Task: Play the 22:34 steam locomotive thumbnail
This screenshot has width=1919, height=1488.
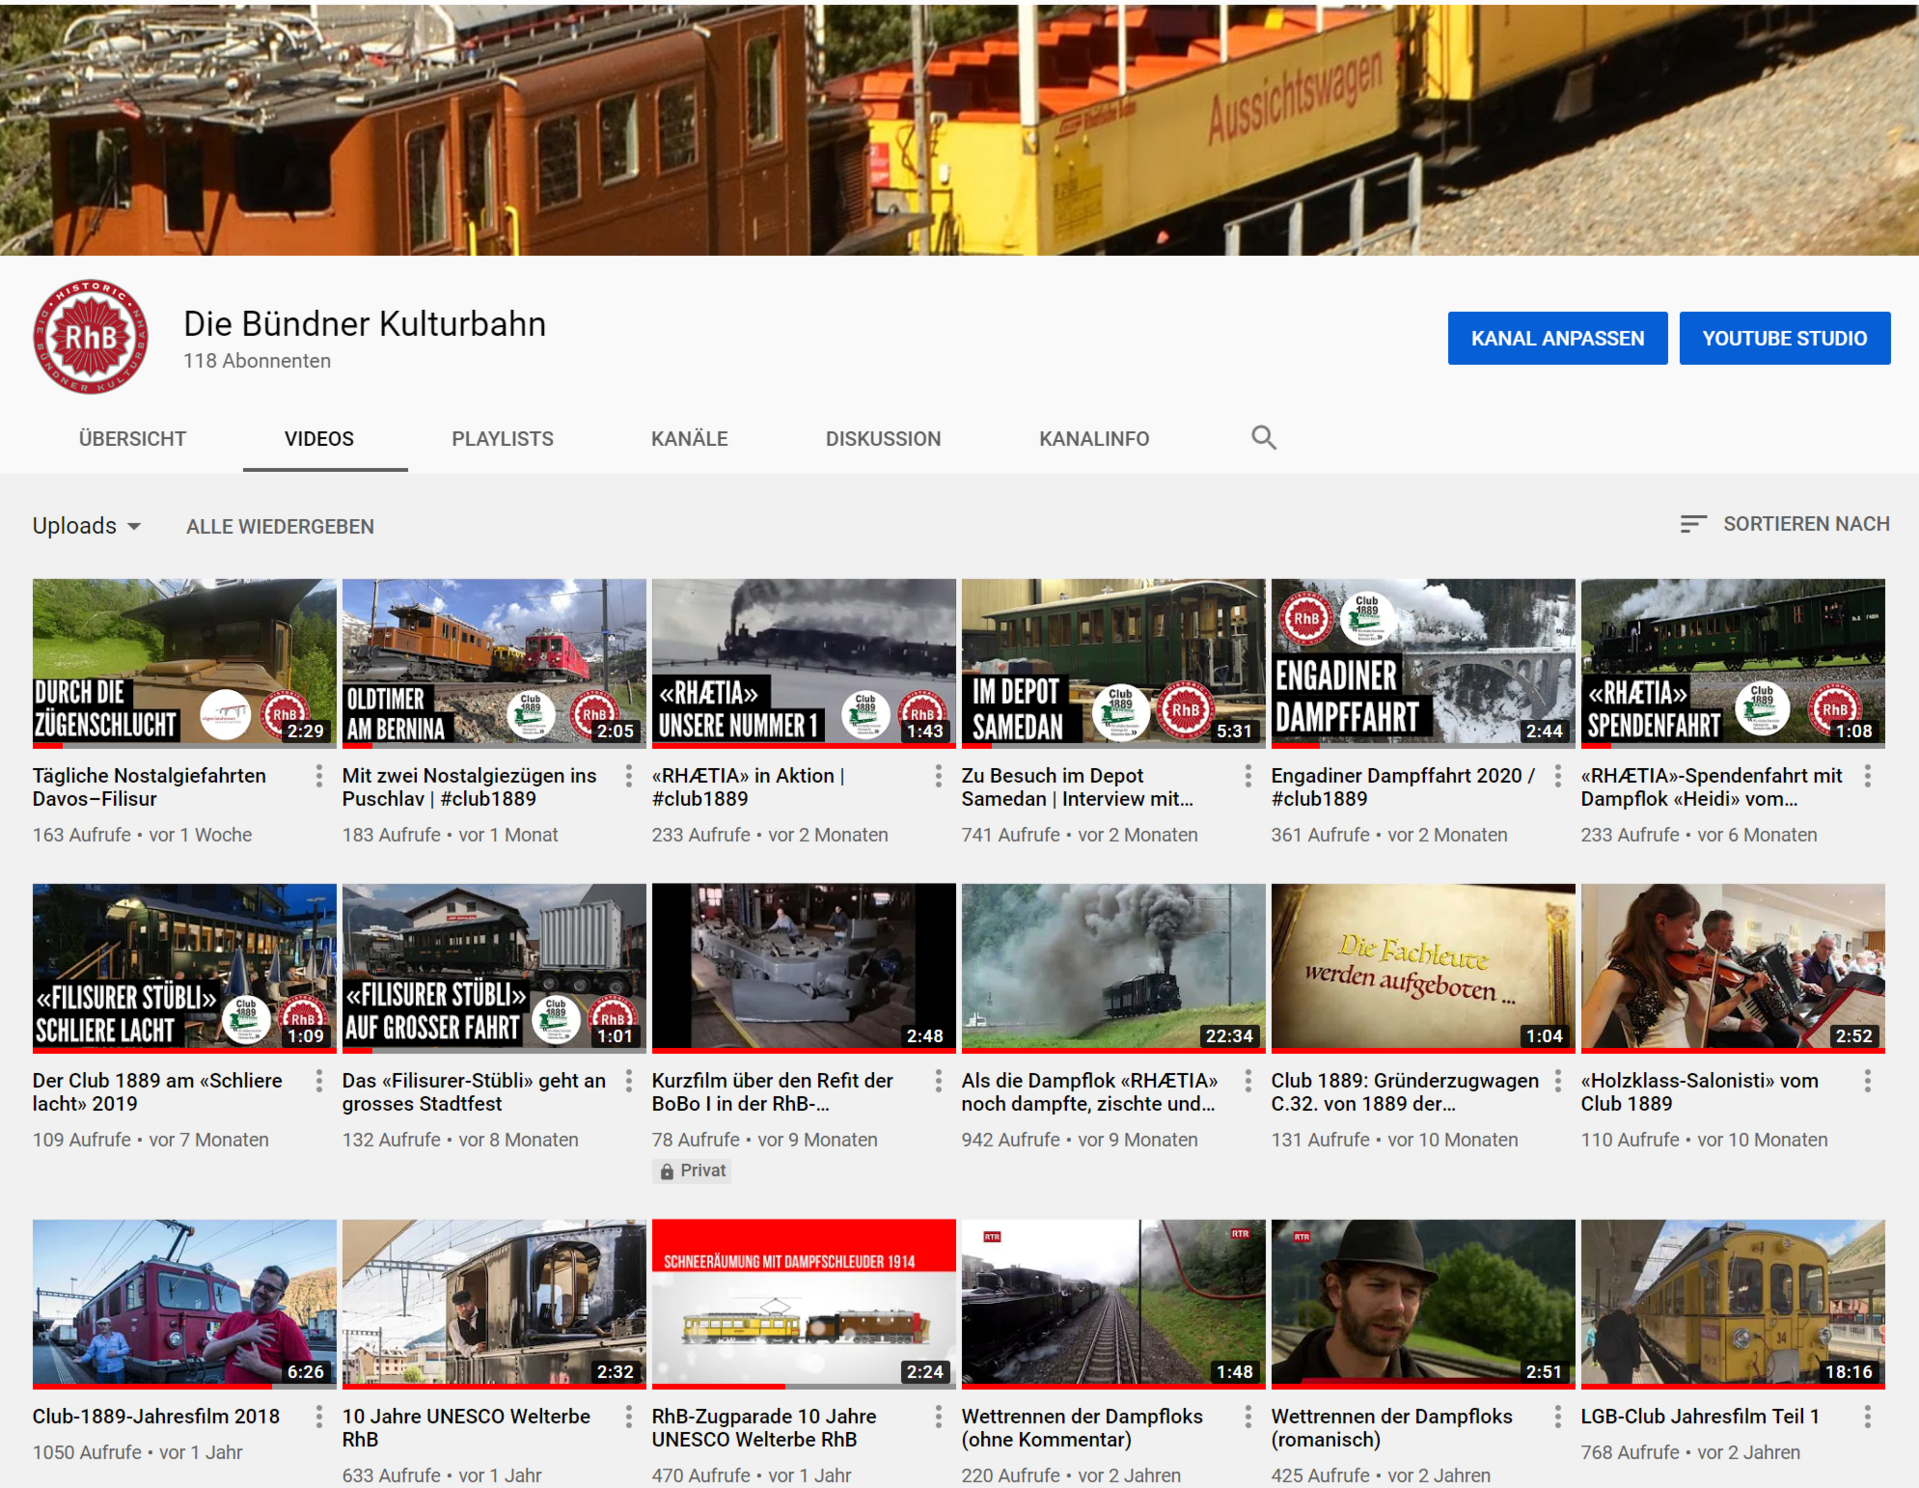Action: click(1113, 968)
